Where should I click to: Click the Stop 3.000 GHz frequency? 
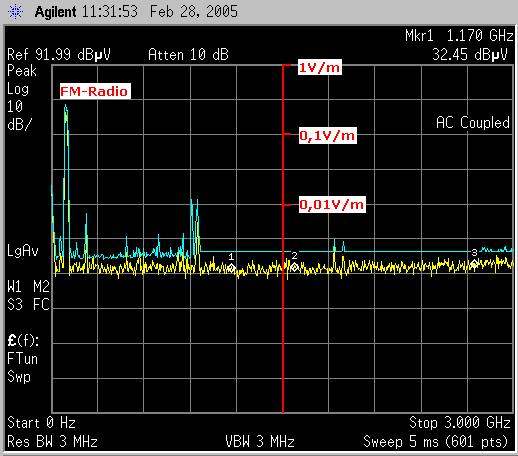tap(460, 423)
